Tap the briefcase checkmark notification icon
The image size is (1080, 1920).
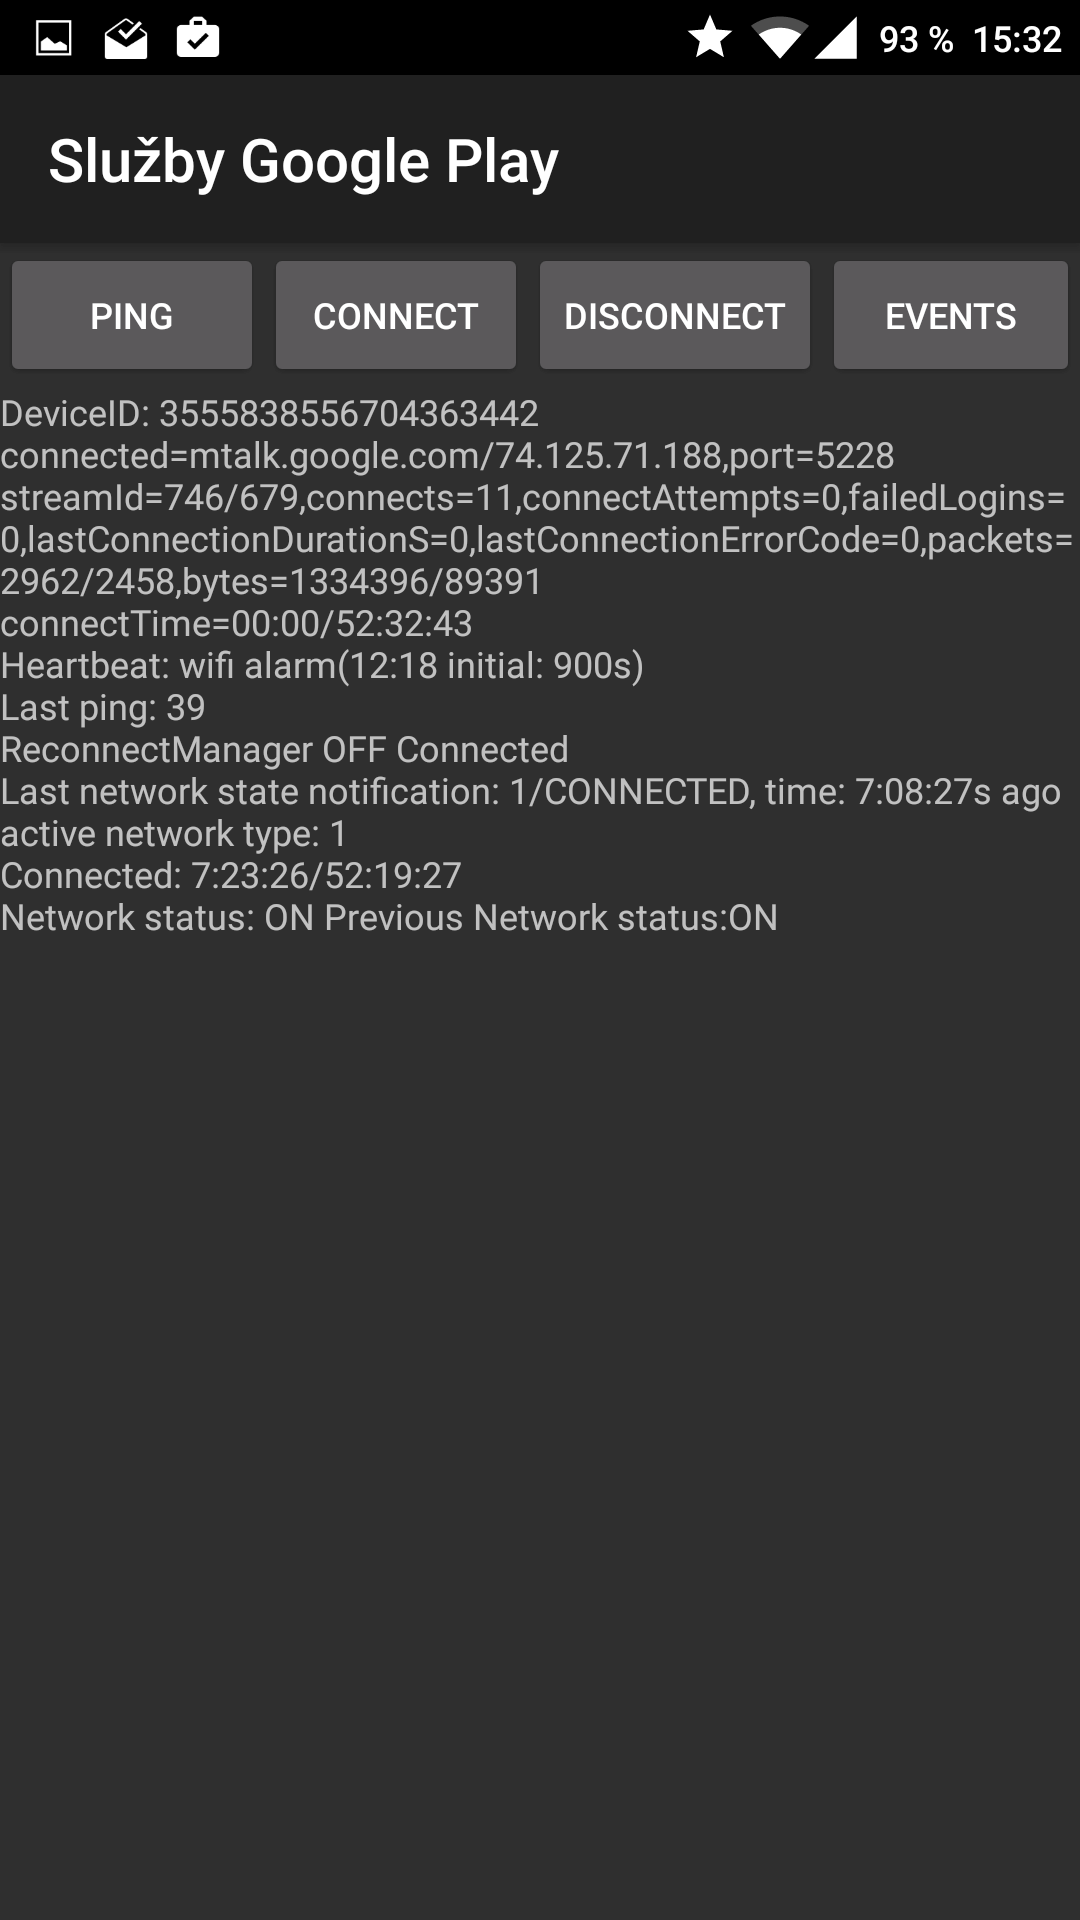coord(198,38)
